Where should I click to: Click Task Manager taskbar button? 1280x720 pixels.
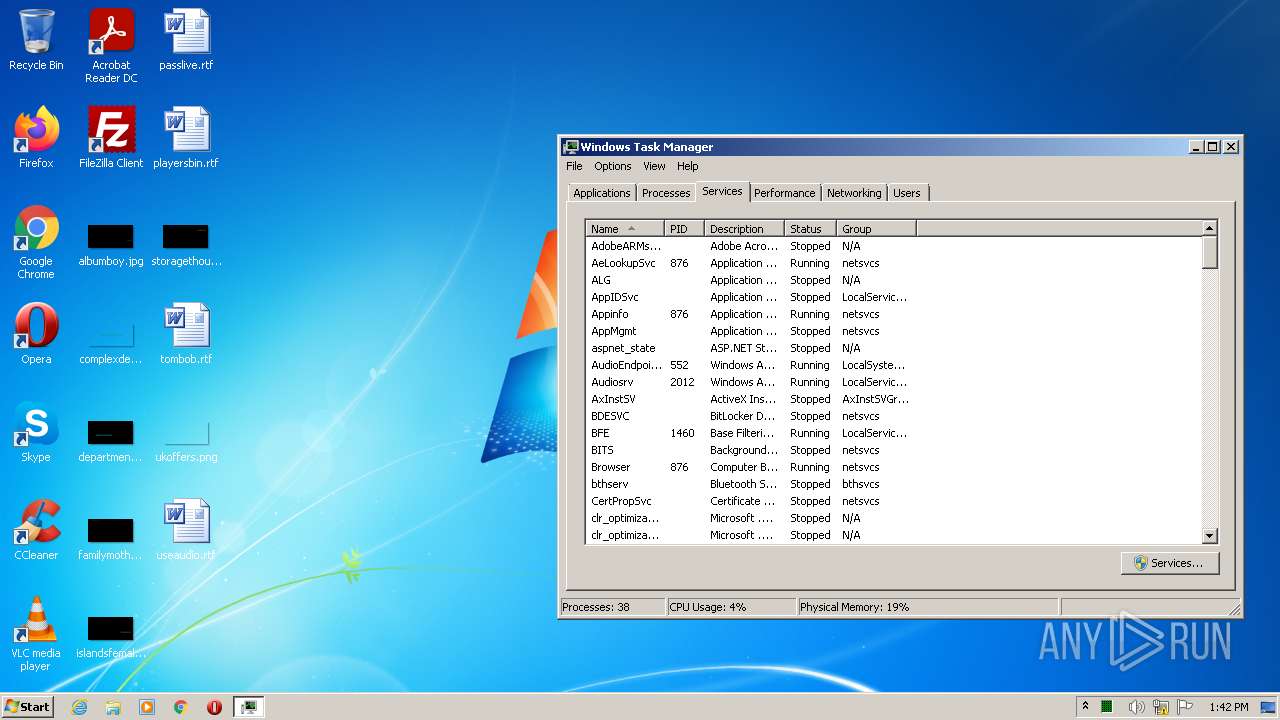click(x=248, y=707)
